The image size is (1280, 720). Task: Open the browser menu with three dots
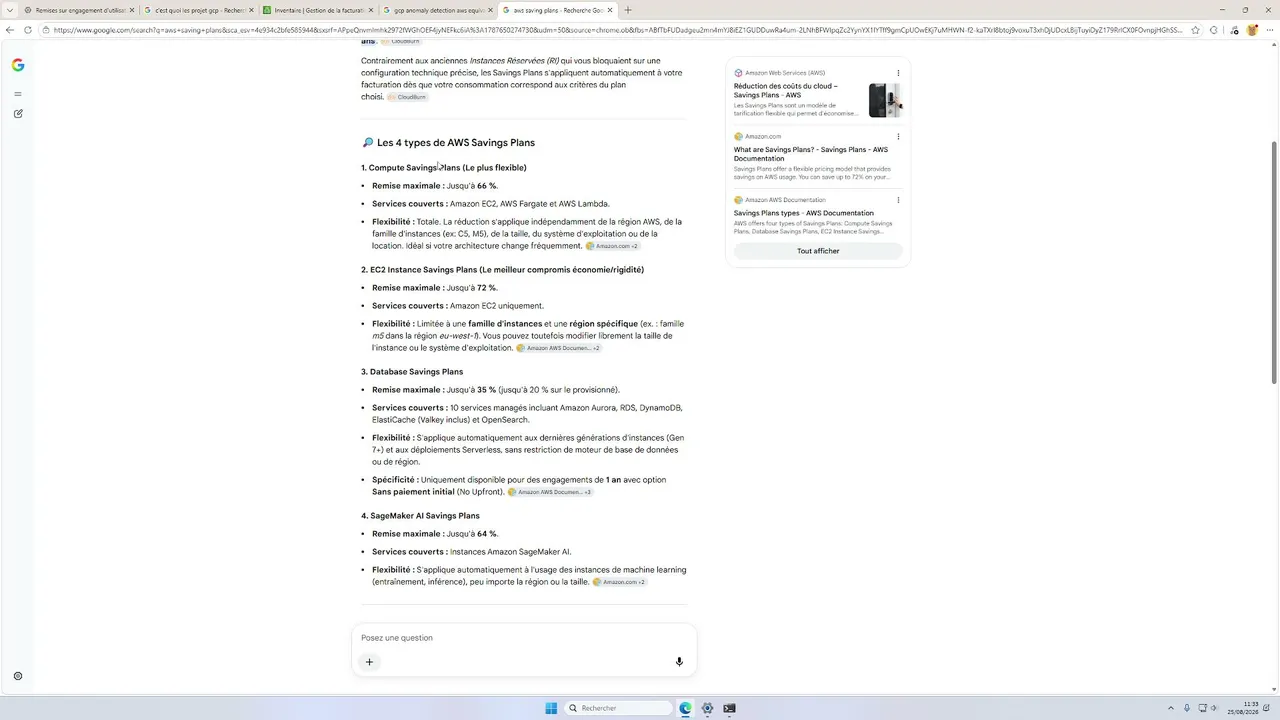[1269, 30]
